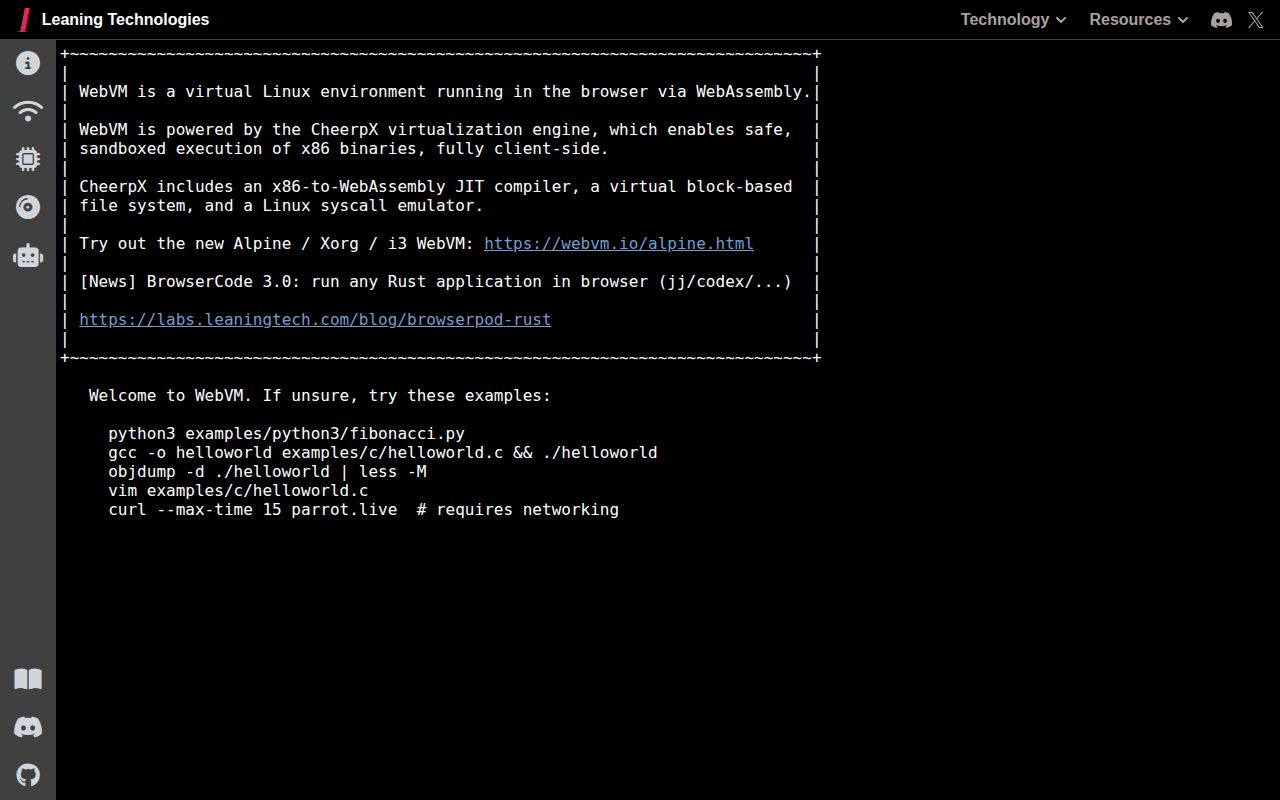This screenshot has height=800, width=1280.
Task: Click the gcc helloworld example command
Action: [383, 452]
